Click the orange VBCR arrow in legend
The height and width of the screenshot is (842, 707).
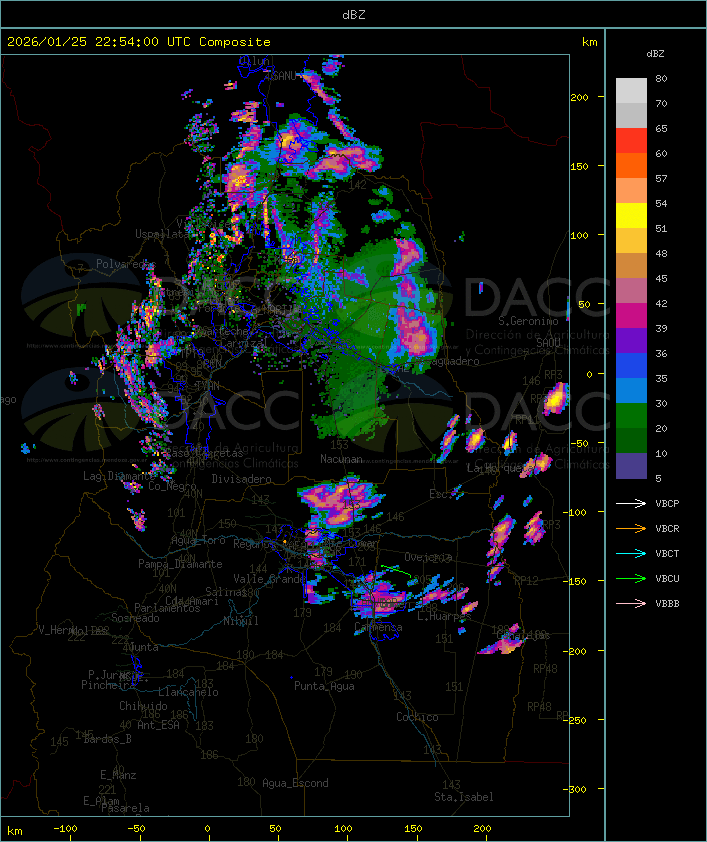pos(631,528)
